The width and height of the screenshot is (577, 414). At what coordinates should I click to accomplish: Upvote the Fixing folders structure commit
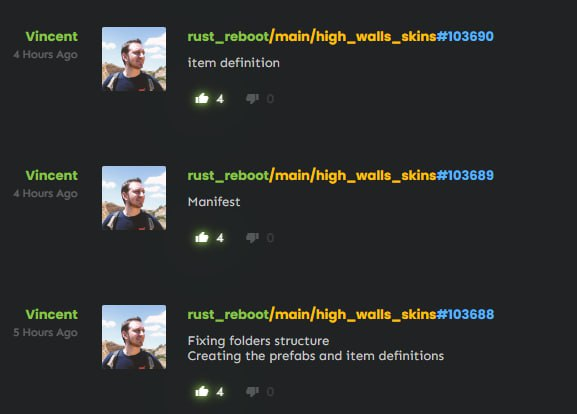(x=202, y=391)
